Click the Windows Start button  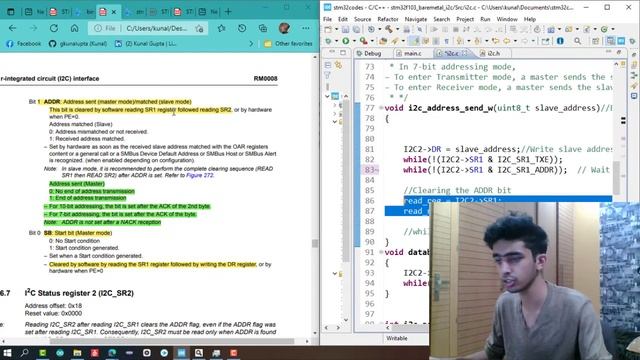point(7,353)
